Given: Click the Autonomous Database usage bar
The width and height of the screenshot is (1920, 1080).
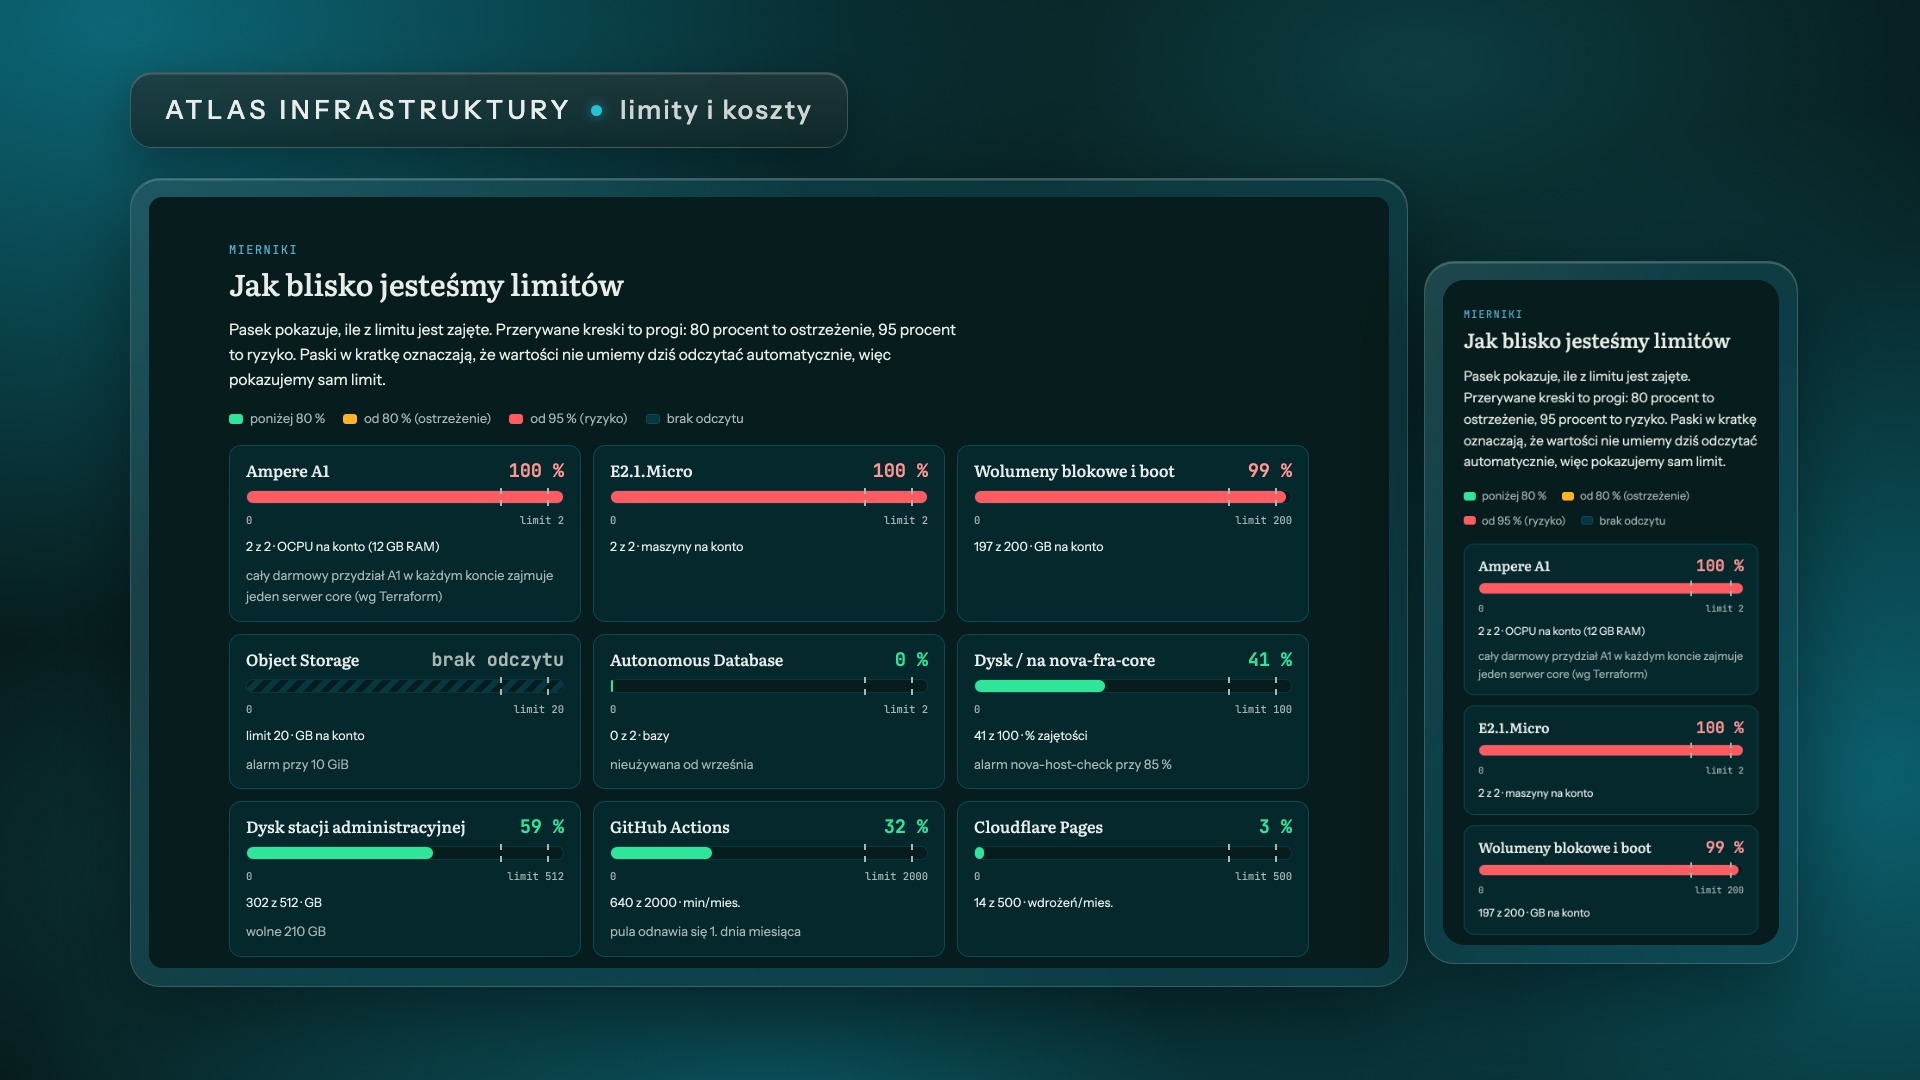Looking at the screenshot, I should (x=769, y=686).
